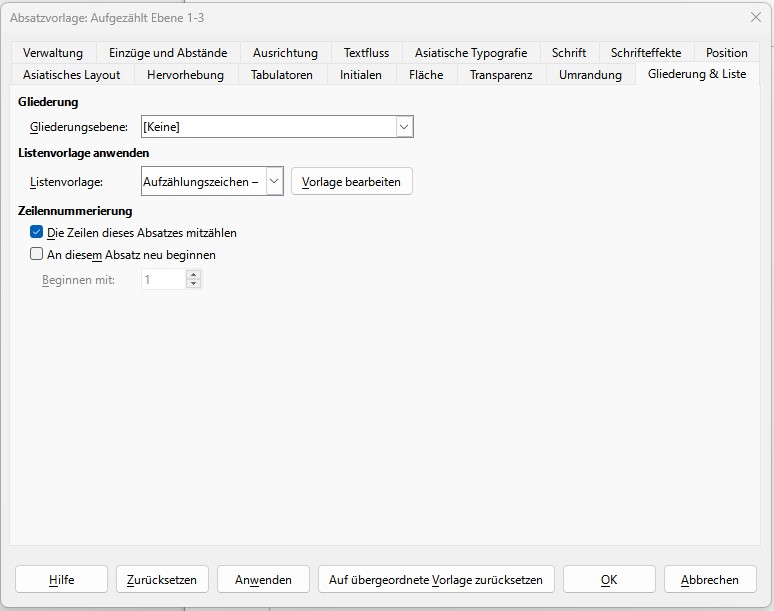Select the Position tab
Image resolution: width=774 pixels, height=611 pixels.
[727, 52]
